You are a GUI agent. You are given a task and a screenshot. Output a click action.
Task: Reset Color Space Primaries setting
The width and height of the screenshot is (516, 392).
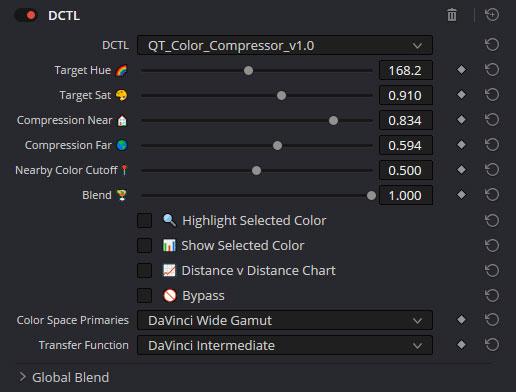(x=492, y=320)
